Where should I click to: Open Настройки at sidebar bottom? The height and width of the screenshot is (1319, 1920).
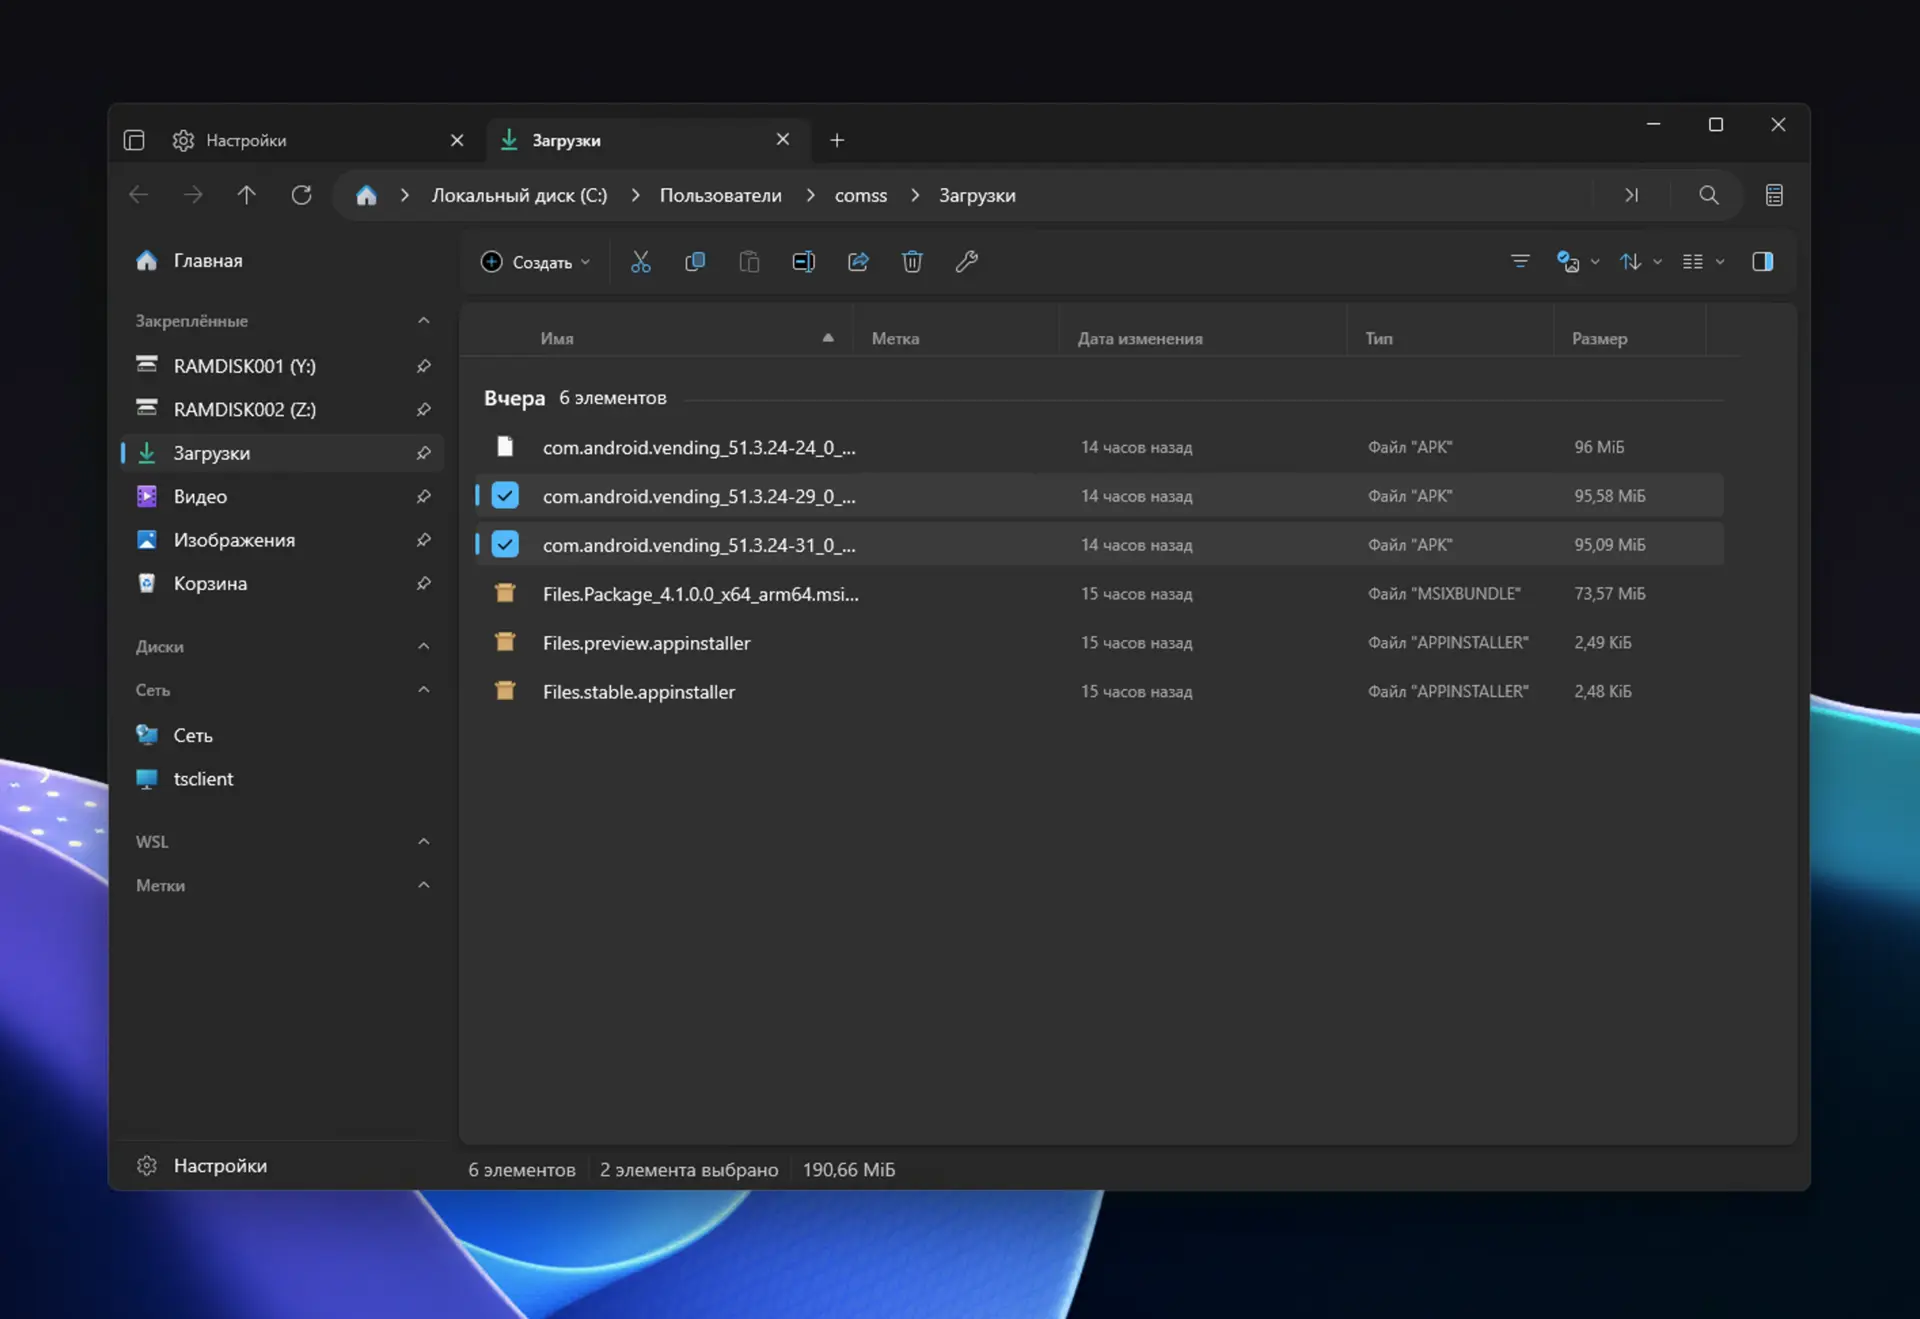point(280,1166)
